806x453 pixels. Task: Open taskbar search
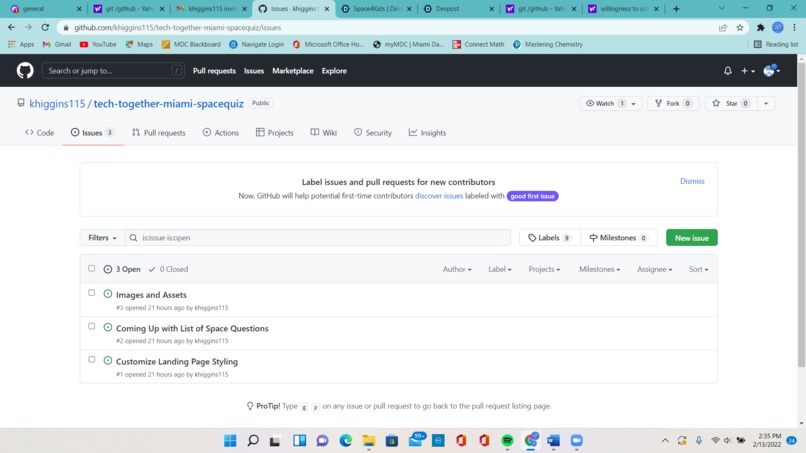coord(253,441)
